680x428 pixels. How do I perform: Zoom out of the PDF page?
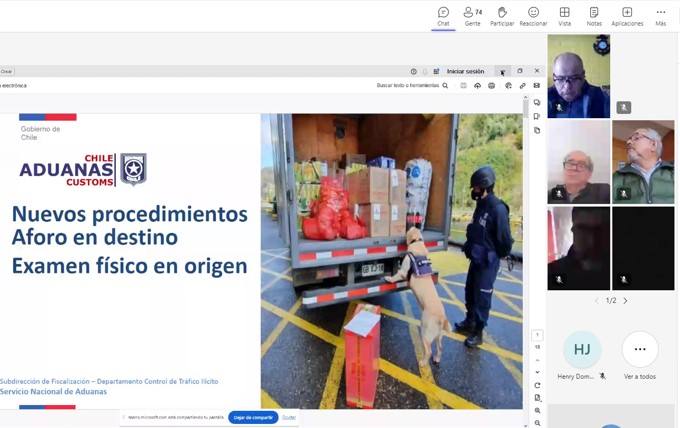pyautogui.click(x=537, y=423)
